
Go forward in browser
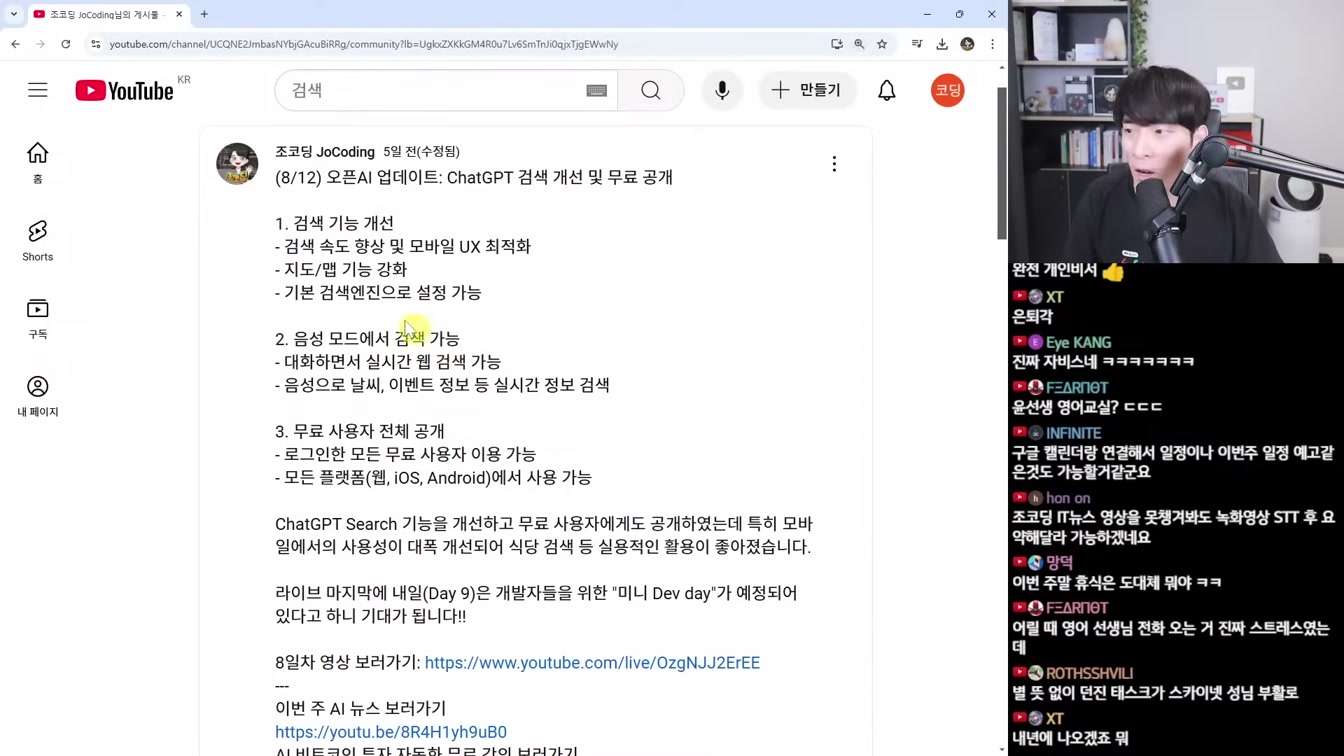[x=40, y=44]
